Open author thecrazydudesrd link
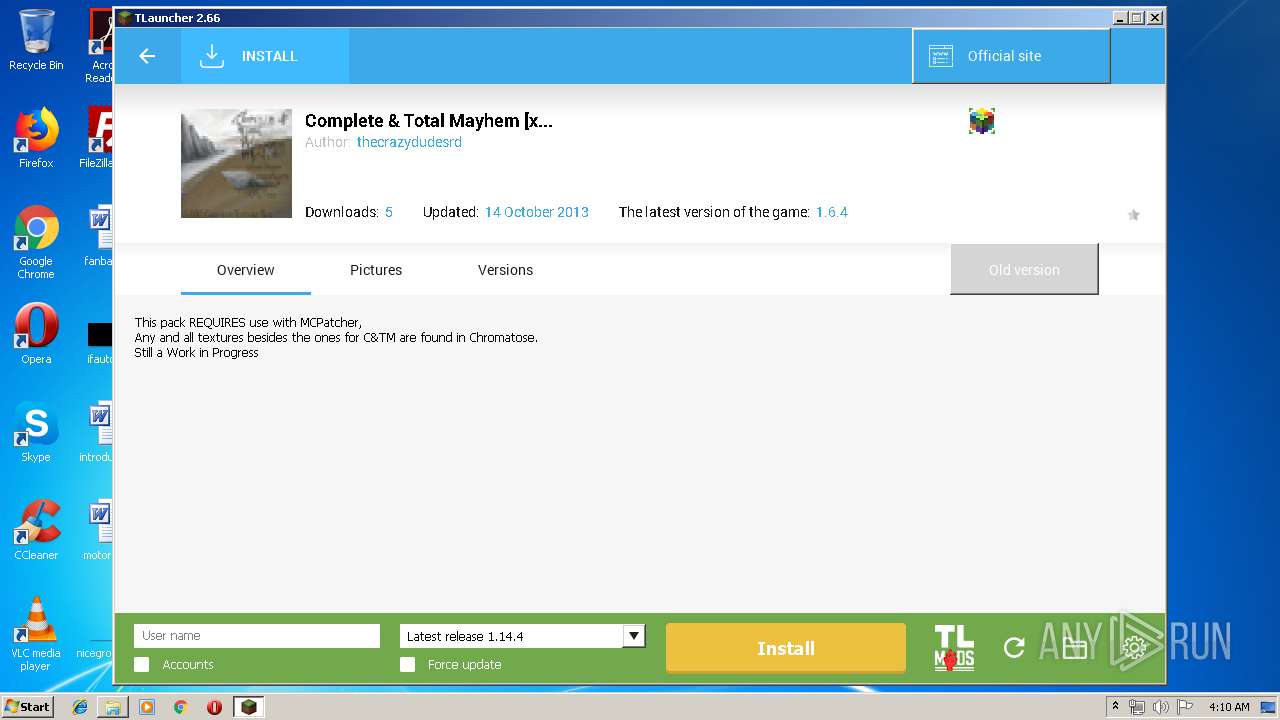This screenshot has width=1280, height=720. (x=409, y=142)
